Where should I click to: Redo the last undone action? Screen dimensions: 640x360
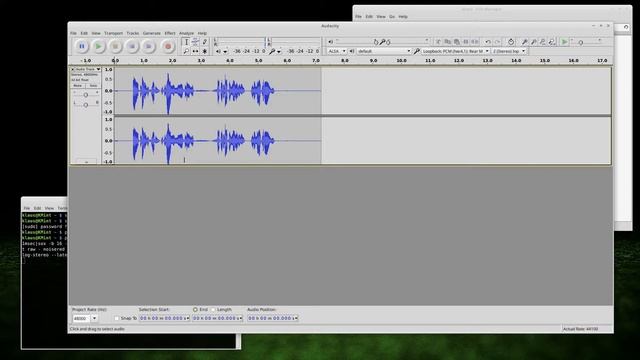(x=497, y=42)
